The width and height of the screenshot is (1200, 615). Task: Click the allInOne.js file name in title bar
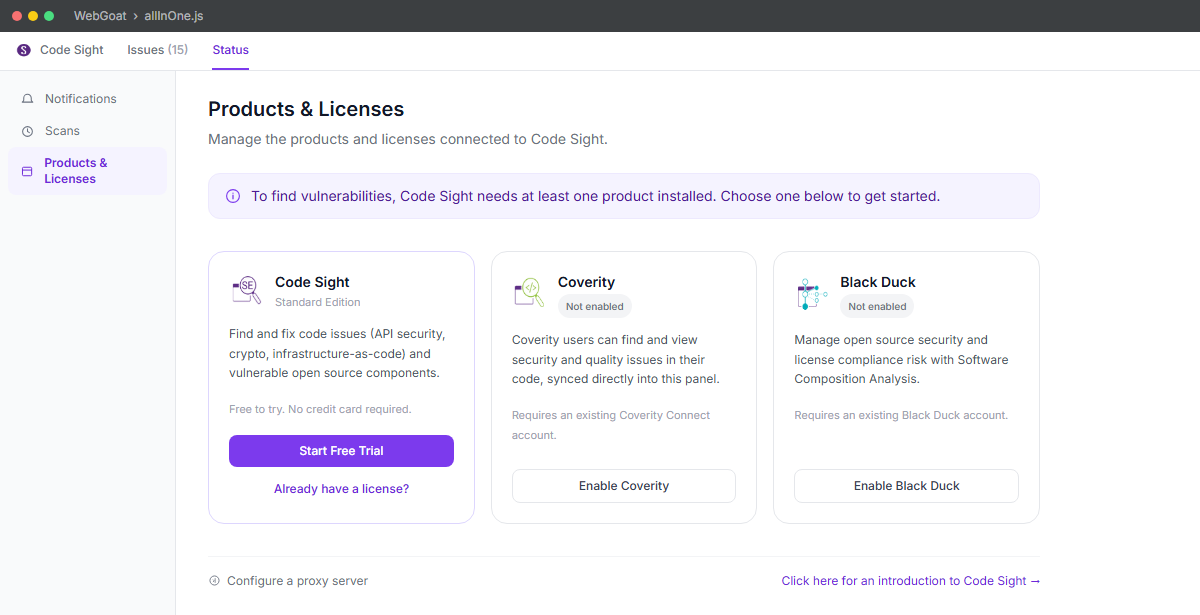[174, 16]
